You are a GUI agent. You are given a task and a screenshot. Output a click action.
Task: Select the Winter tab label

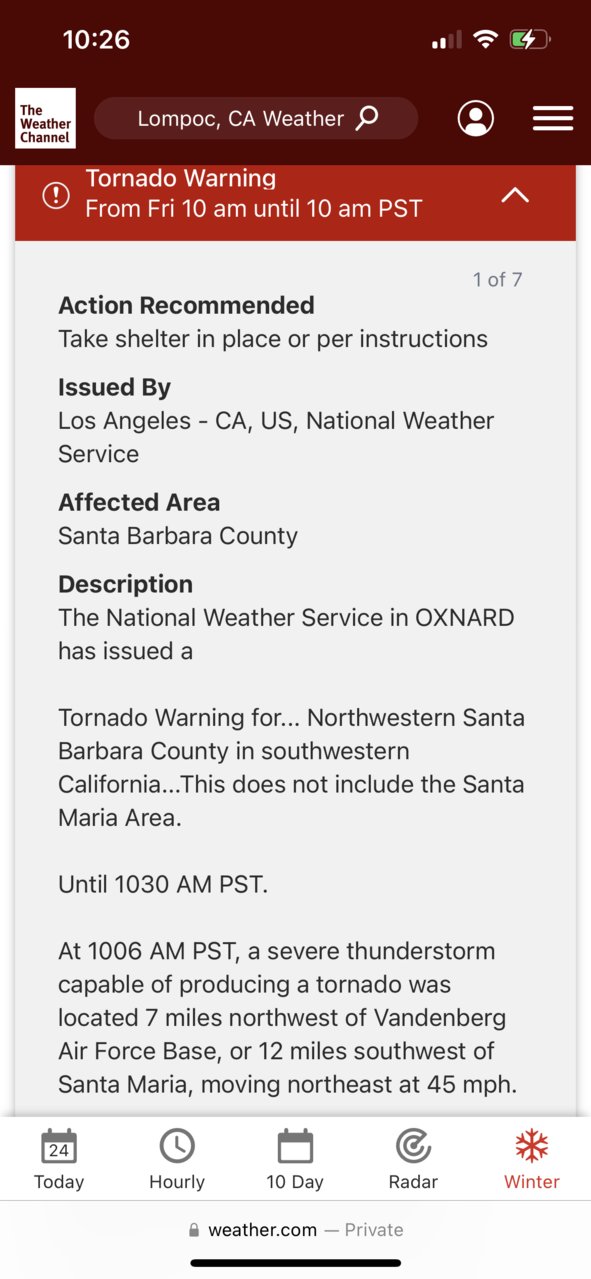532,1181
